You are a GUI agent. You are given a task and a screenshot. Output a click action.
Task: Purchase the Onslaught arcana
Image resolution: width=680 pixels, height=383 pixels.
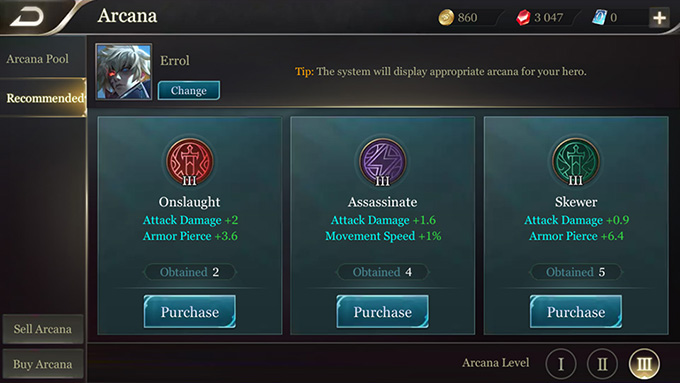click(190, 312)
